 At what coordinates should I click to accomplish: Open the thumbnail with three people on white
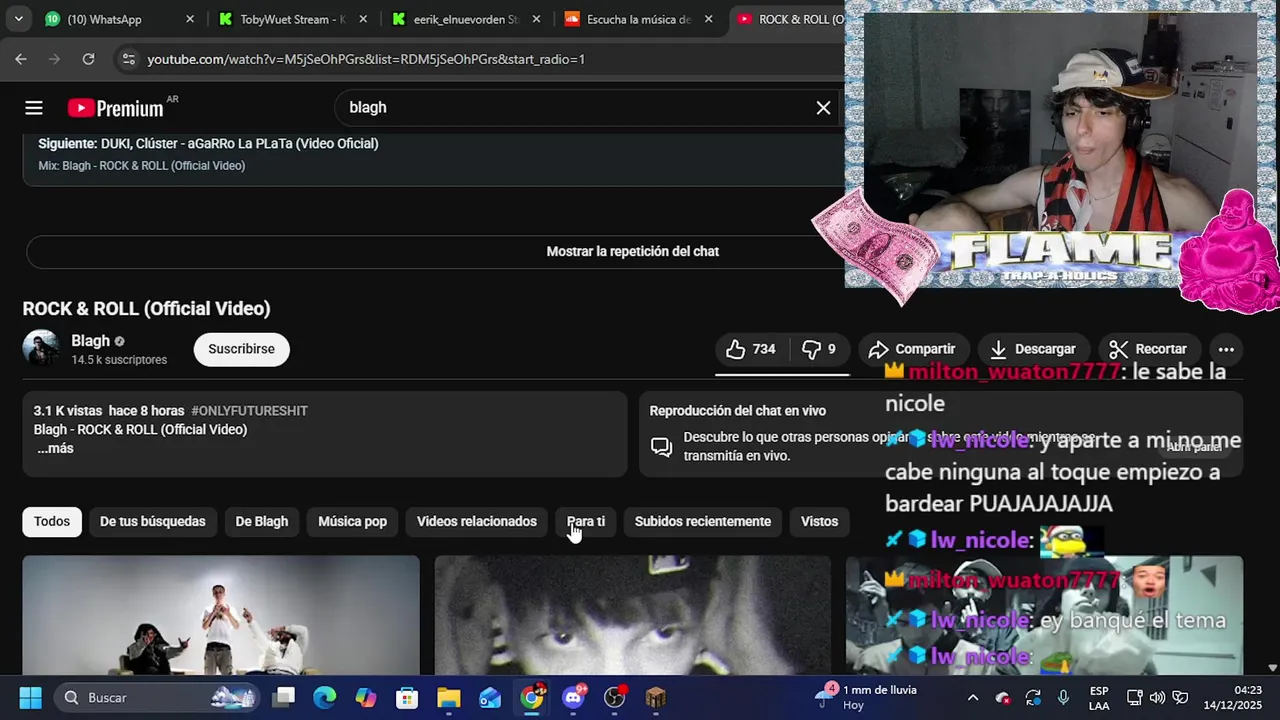pyautogui.click(x=221, y=615)
